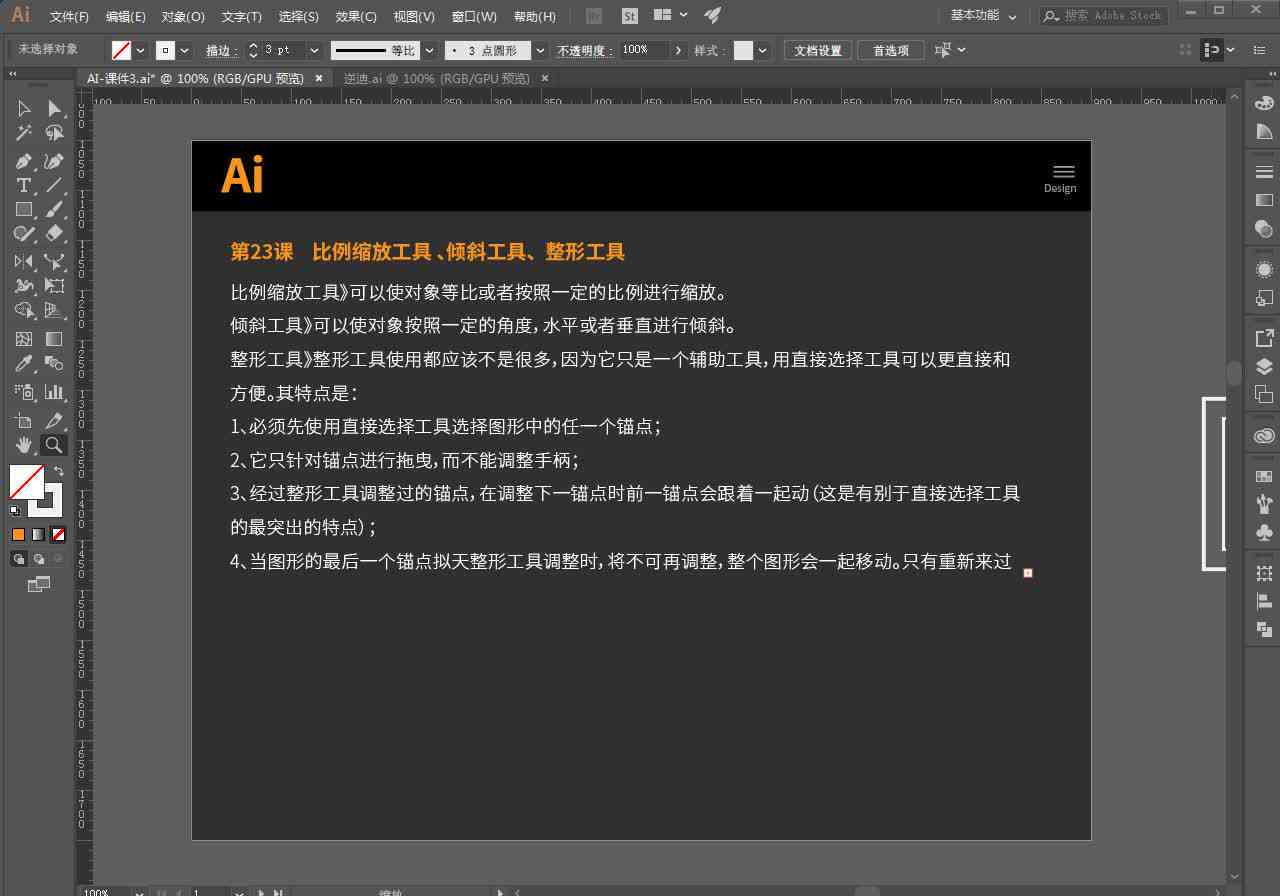
Task: Select the Gradient tool
Action: (x=54, y=339)
